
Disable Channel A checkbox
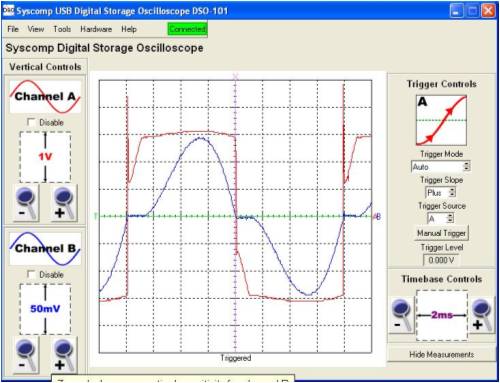point(31,122)
